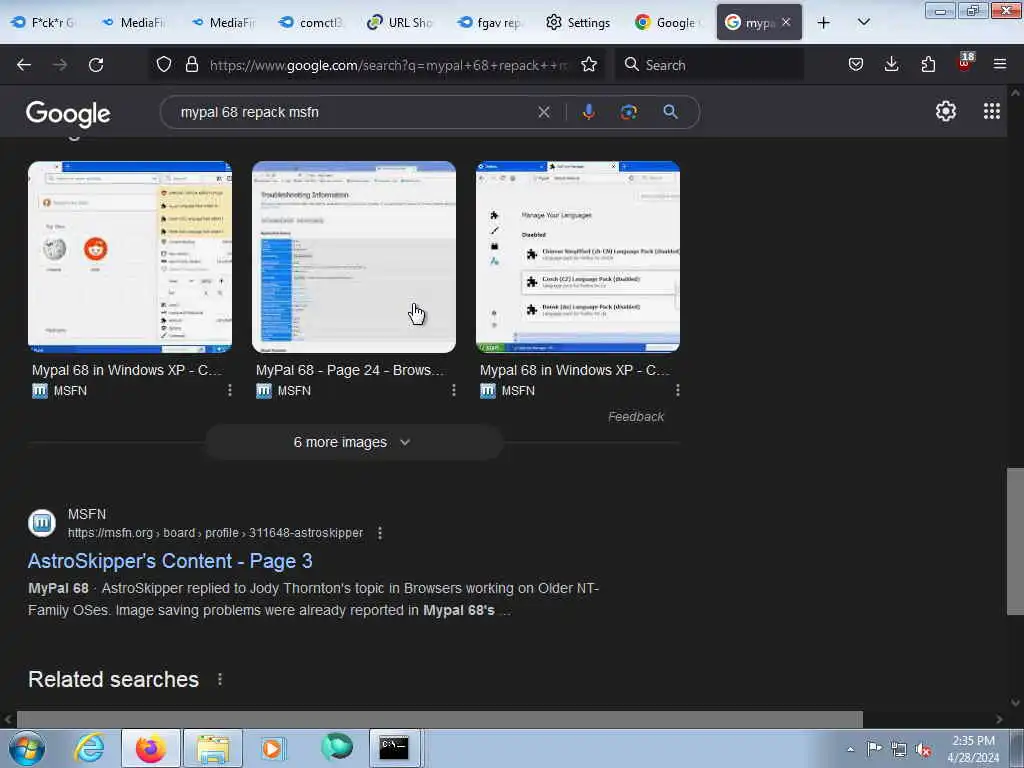Open the third Mypal 68 in Windows XP caption

(575, 370)
